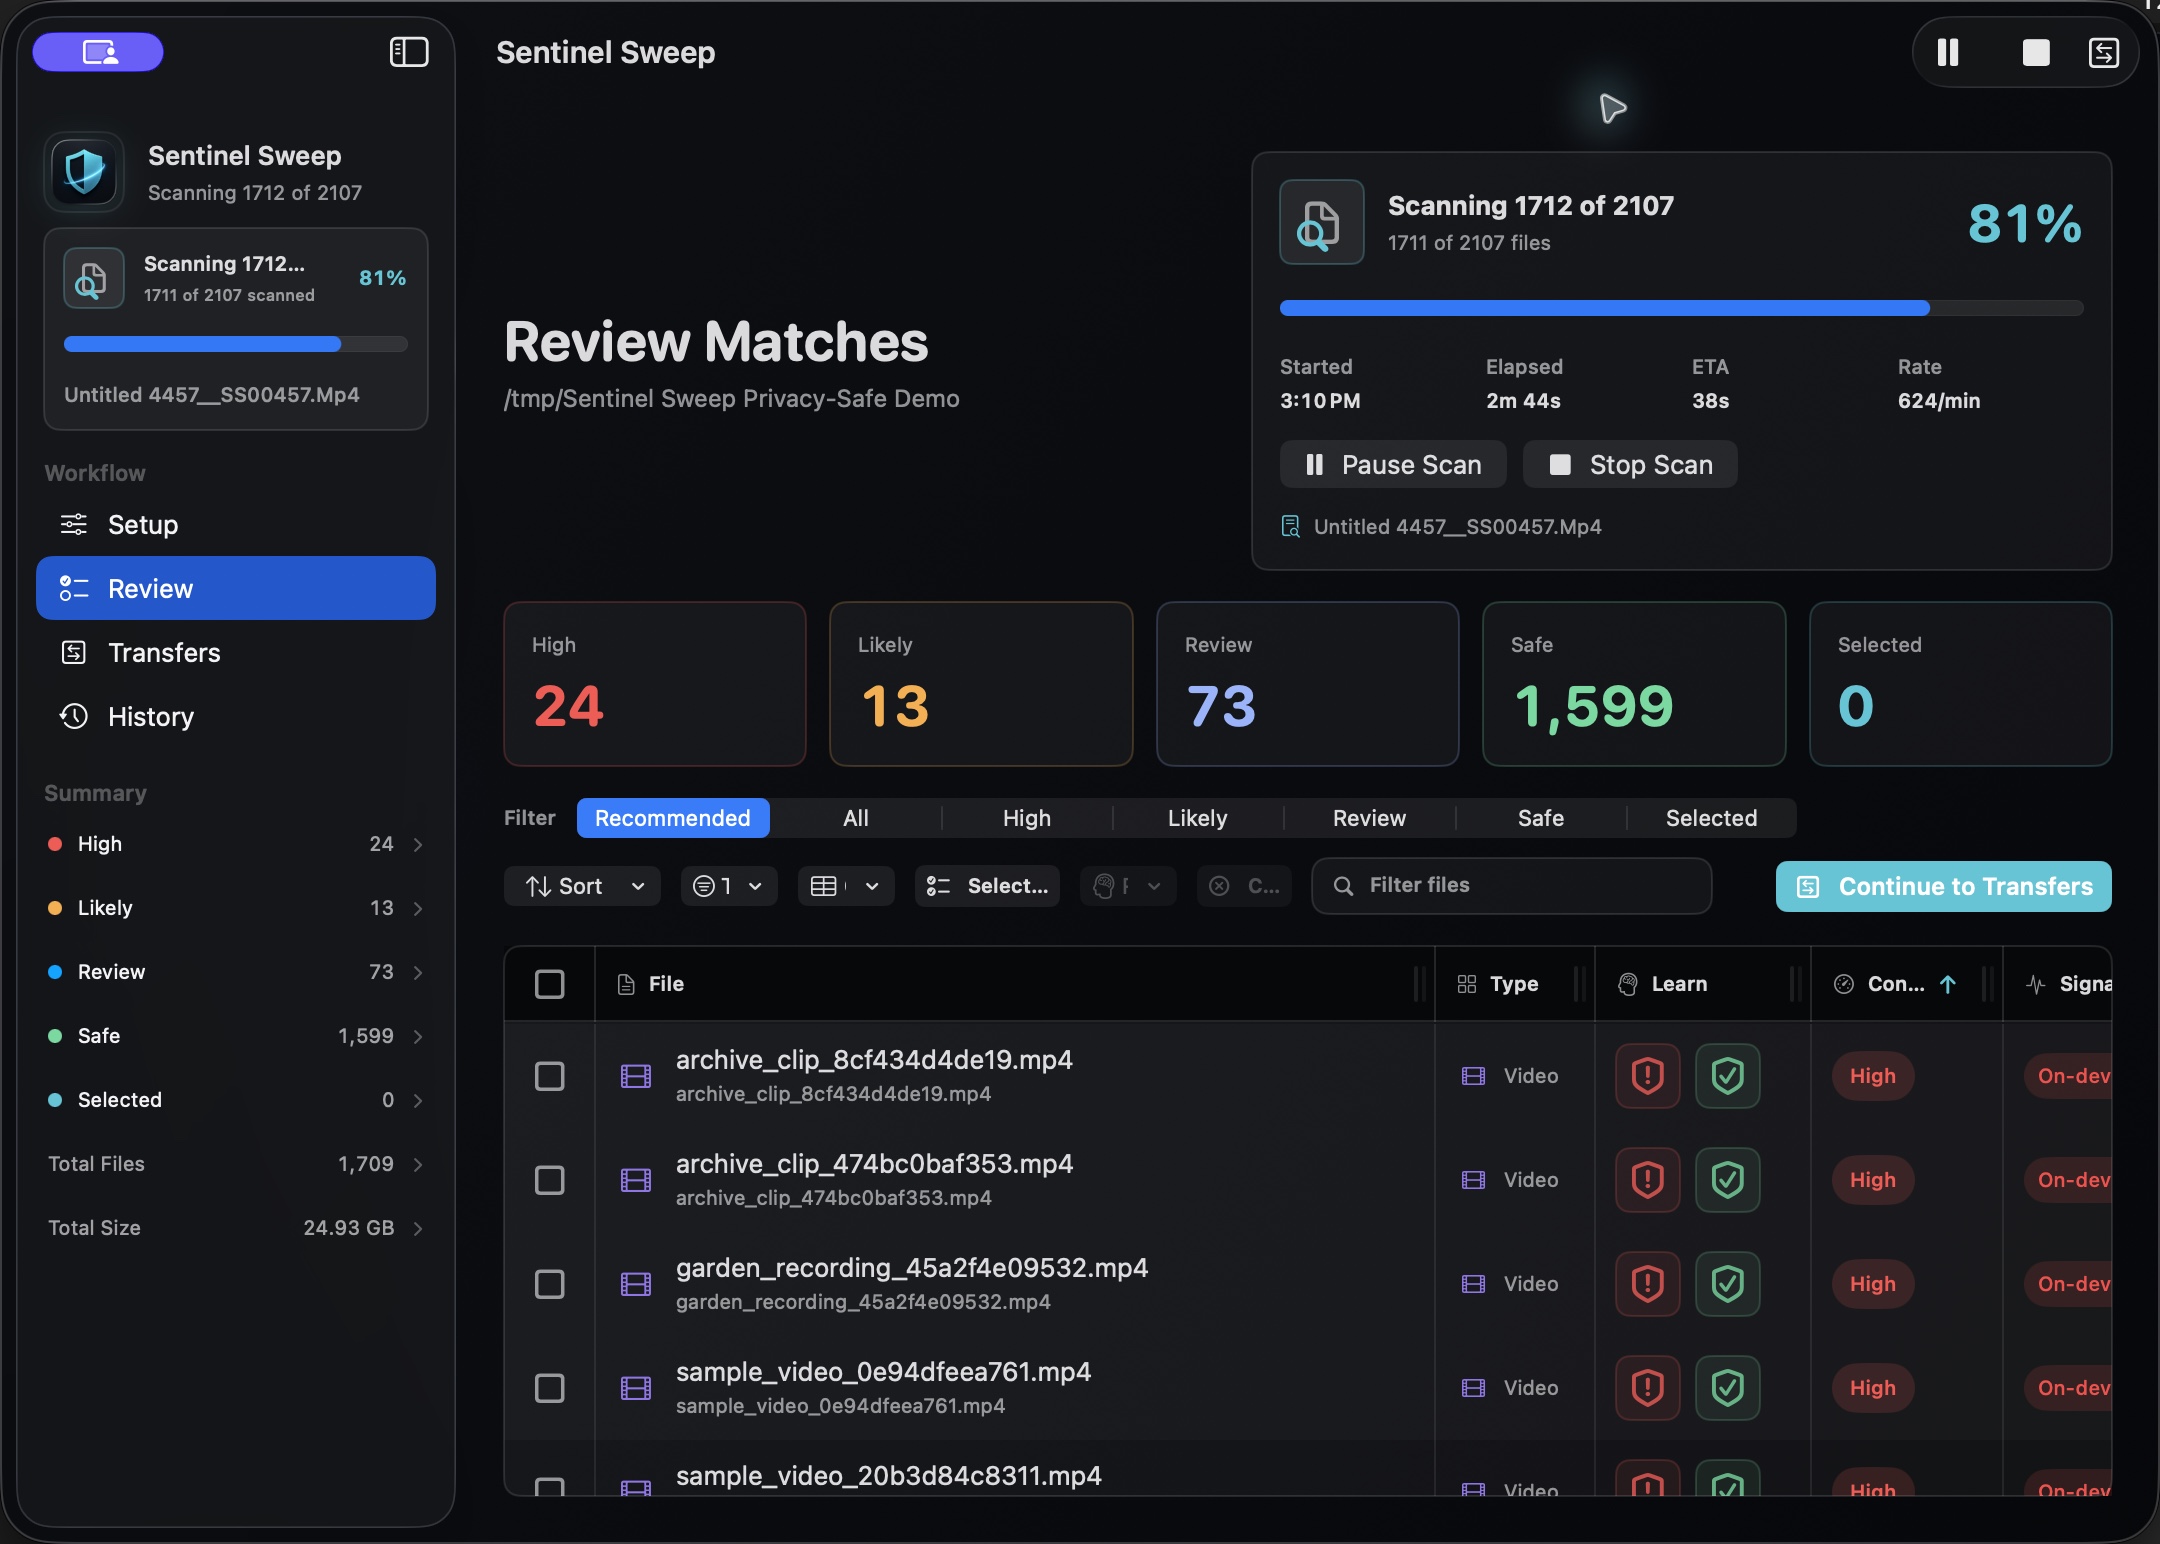Image resolution: width=2160 pixels, height=1544 pixels.
Task: Open Setup in the Workflow sidebar
Action: (x=236, y=524)
